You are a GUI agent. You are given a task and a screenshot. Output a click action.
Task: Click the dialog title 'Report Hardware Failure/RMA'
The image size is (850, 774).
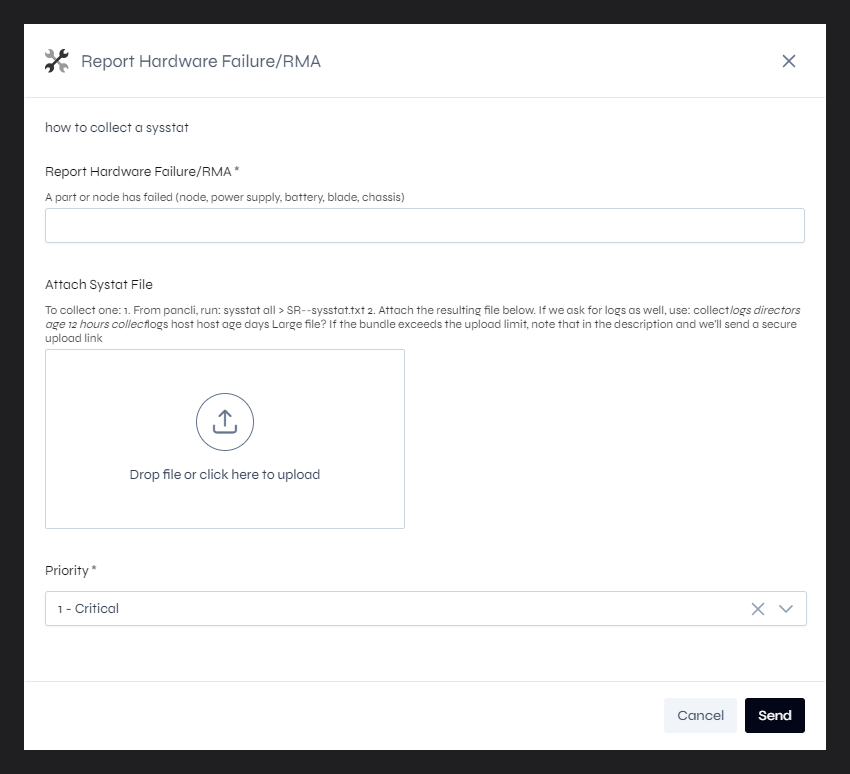(x=201, y=61)
